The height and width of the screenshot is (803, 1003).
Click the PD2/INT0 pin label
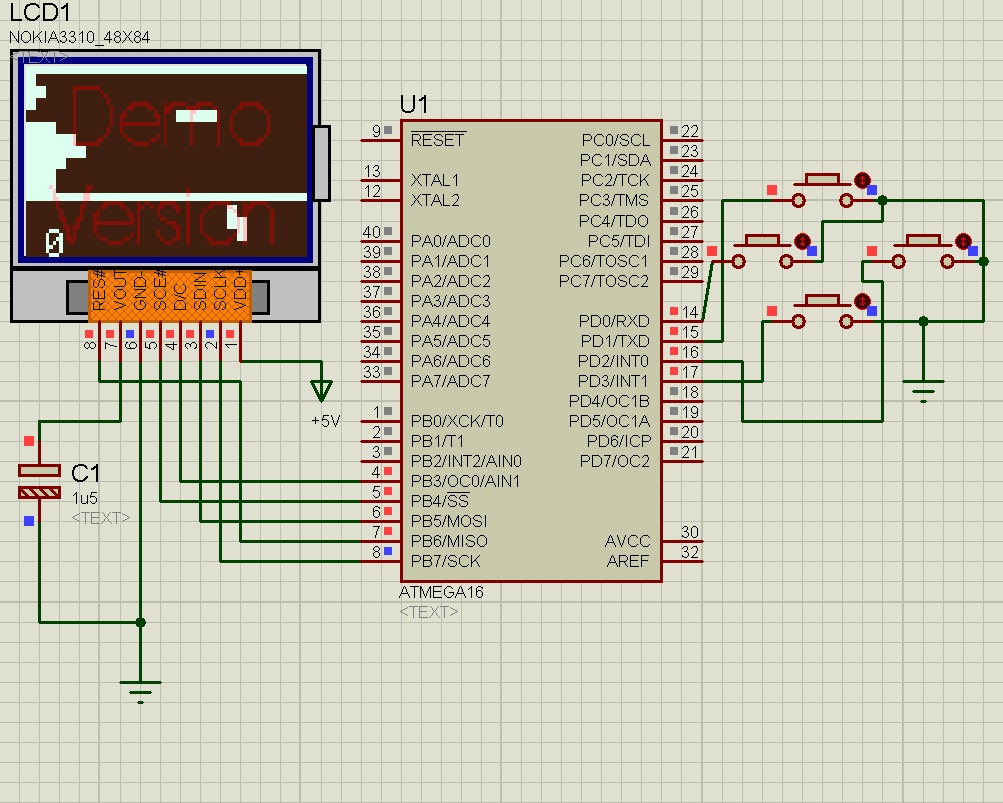[613, 362]
